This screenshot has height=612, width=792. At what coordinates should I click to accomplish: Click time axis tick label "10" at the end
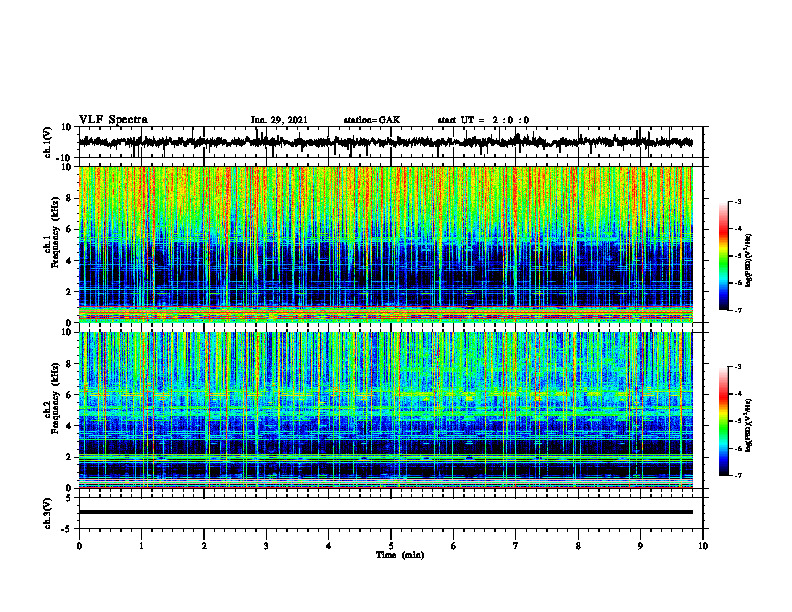point(703,546)
